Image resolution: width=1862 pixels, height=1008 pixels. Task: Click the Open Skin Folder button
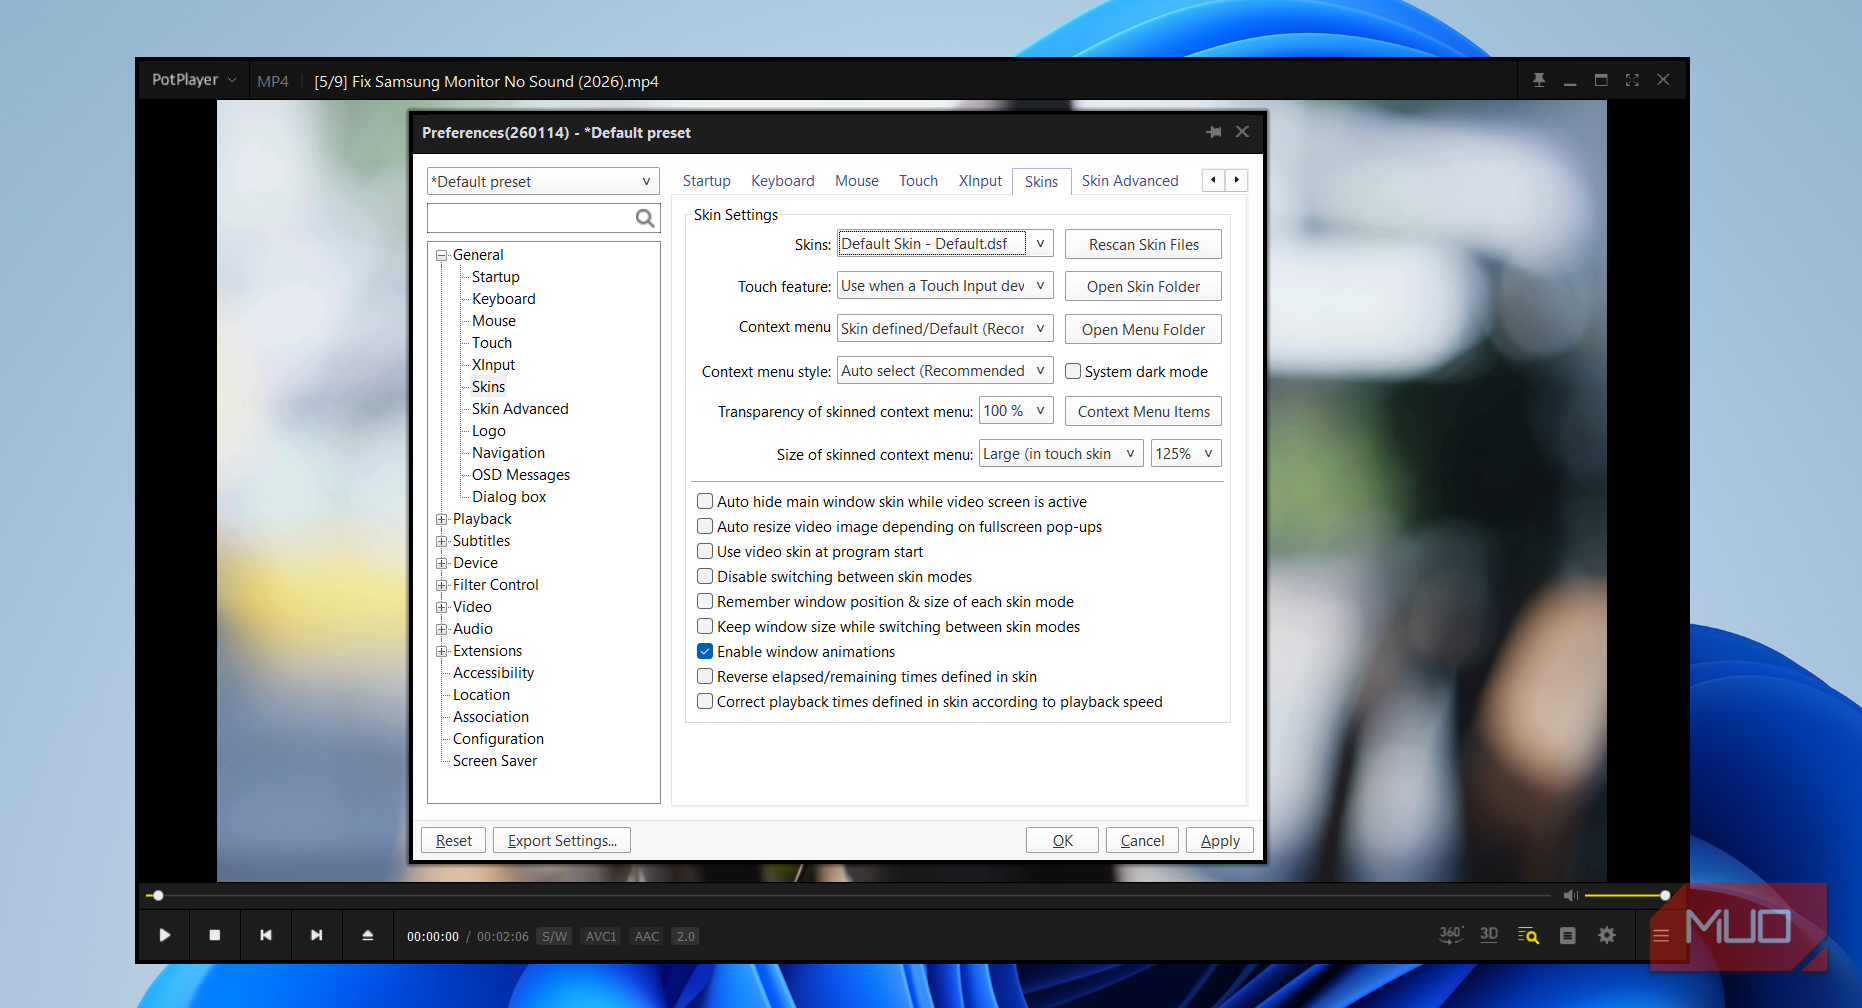[x=1143, y=287]
